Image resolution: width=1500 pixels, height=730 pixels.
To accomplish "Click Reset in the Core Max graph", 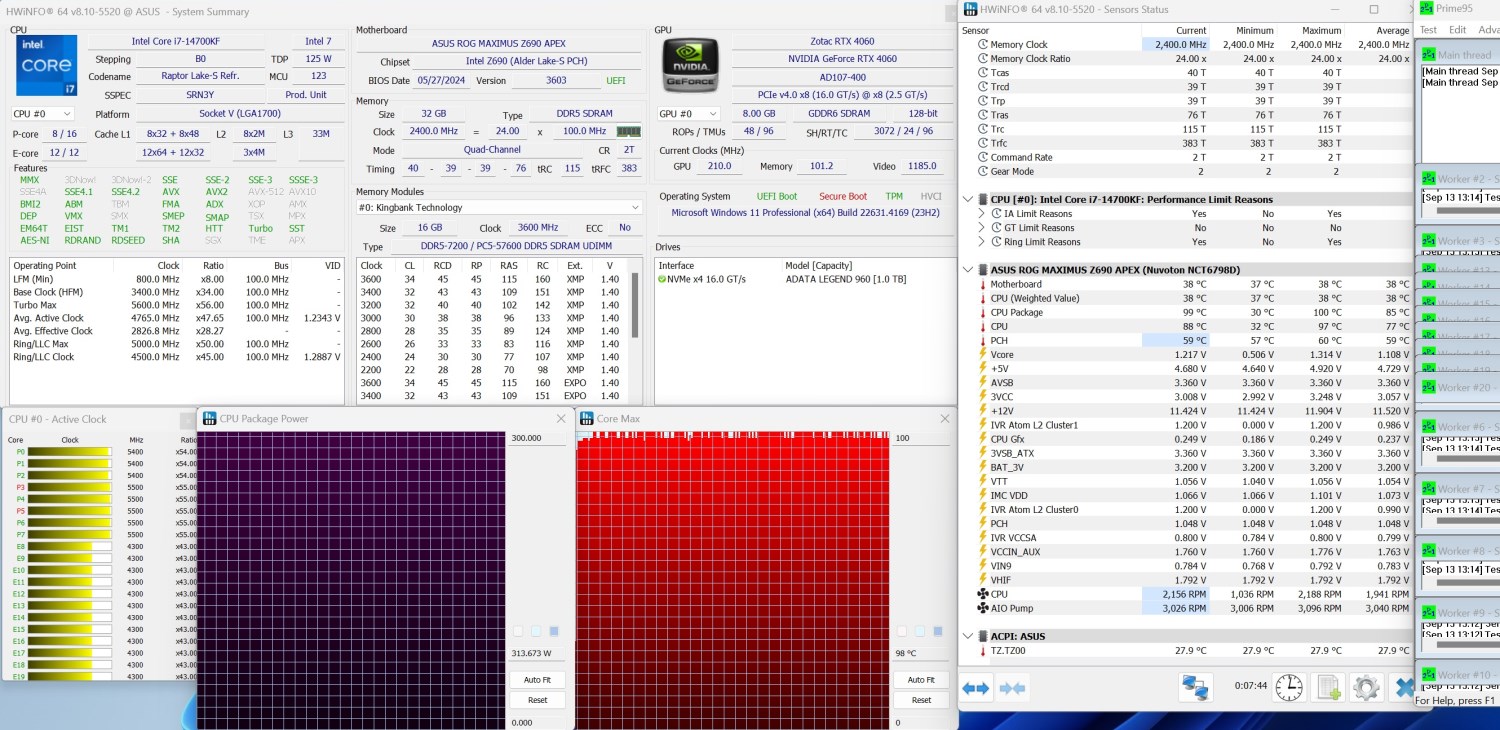I will point(921,700).
